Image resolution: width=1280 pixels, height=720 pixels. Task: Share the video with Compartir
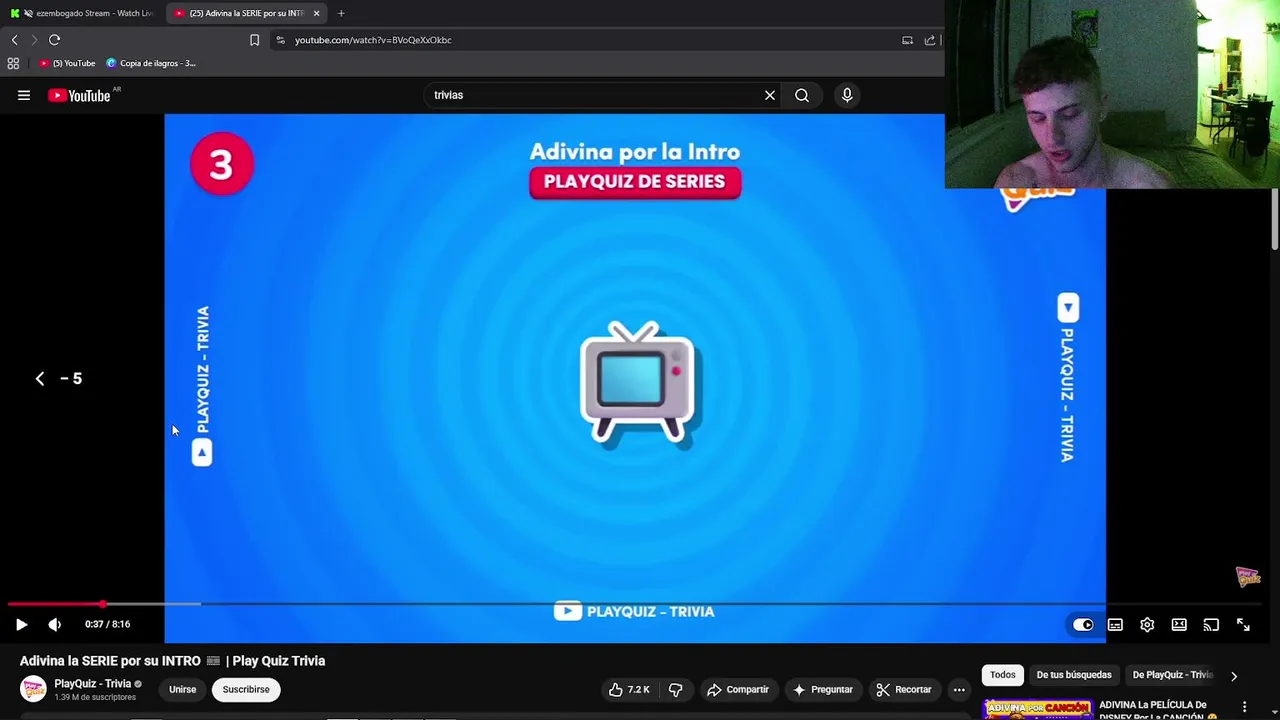tap(738, 689)
